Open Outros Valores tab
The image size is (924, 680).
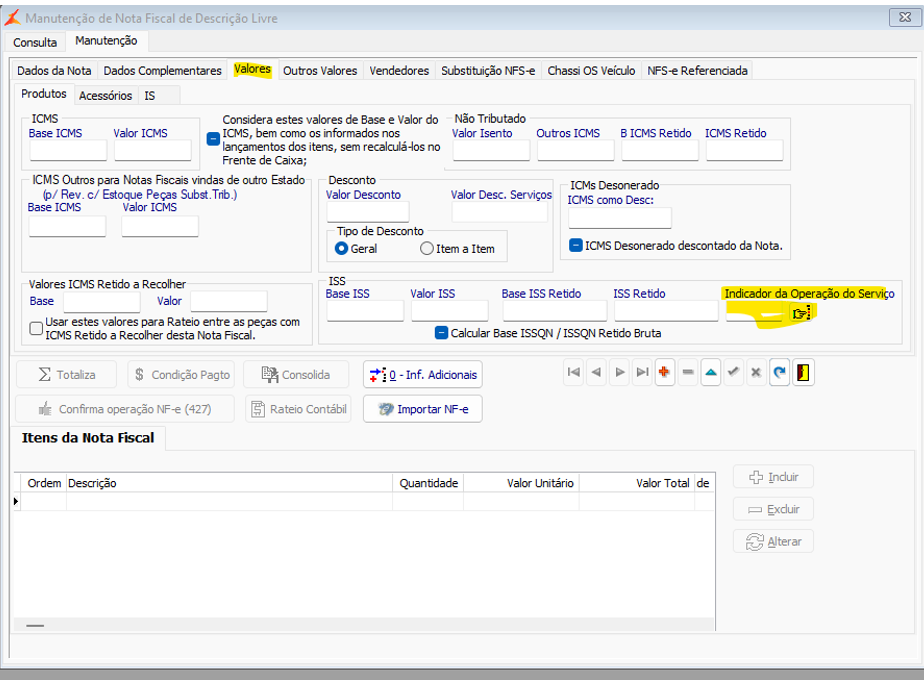click(x=320, y=71)
